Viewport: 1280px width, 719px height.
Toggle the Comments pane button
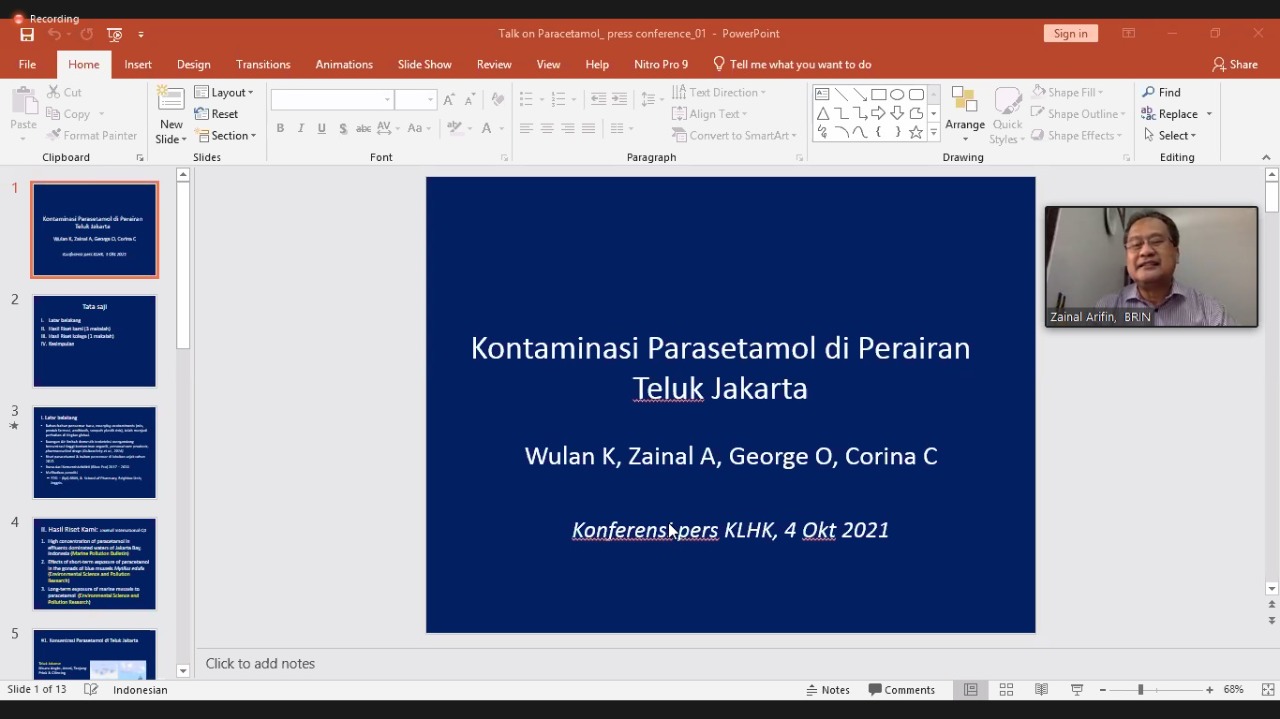(x=901, y=690)
